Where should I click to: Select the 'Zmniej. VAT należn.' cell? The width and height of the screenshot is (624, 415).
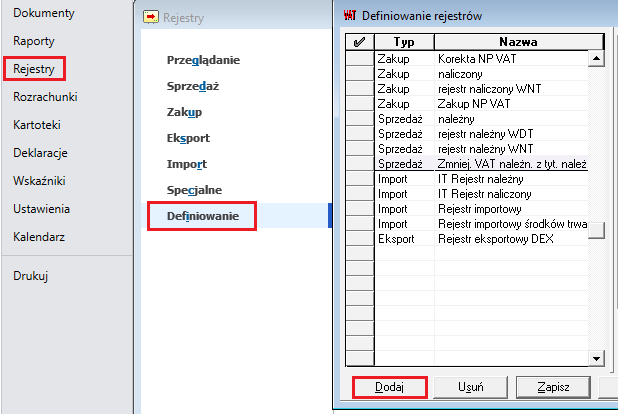click(x=511, y=164)
